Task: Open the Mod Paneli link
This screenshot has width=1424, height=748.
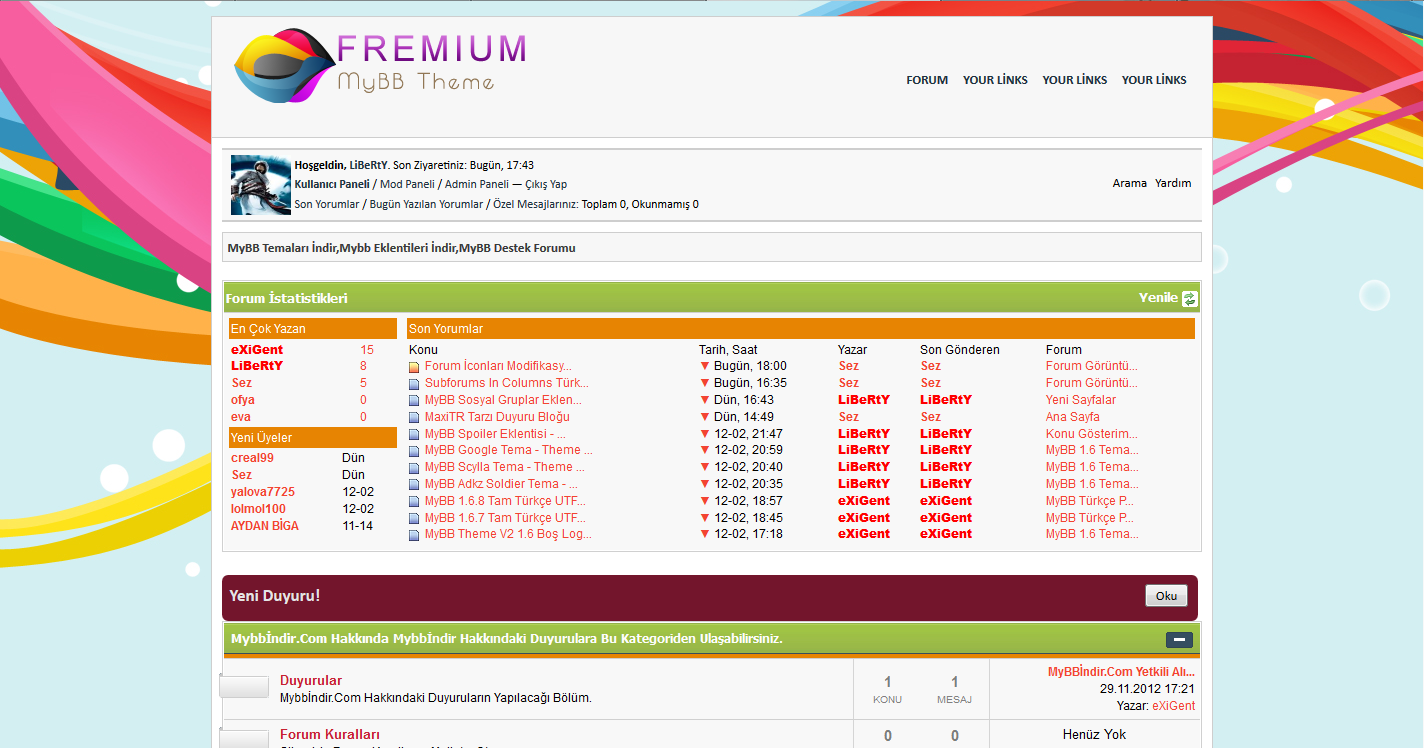Action: coord(406,184)
